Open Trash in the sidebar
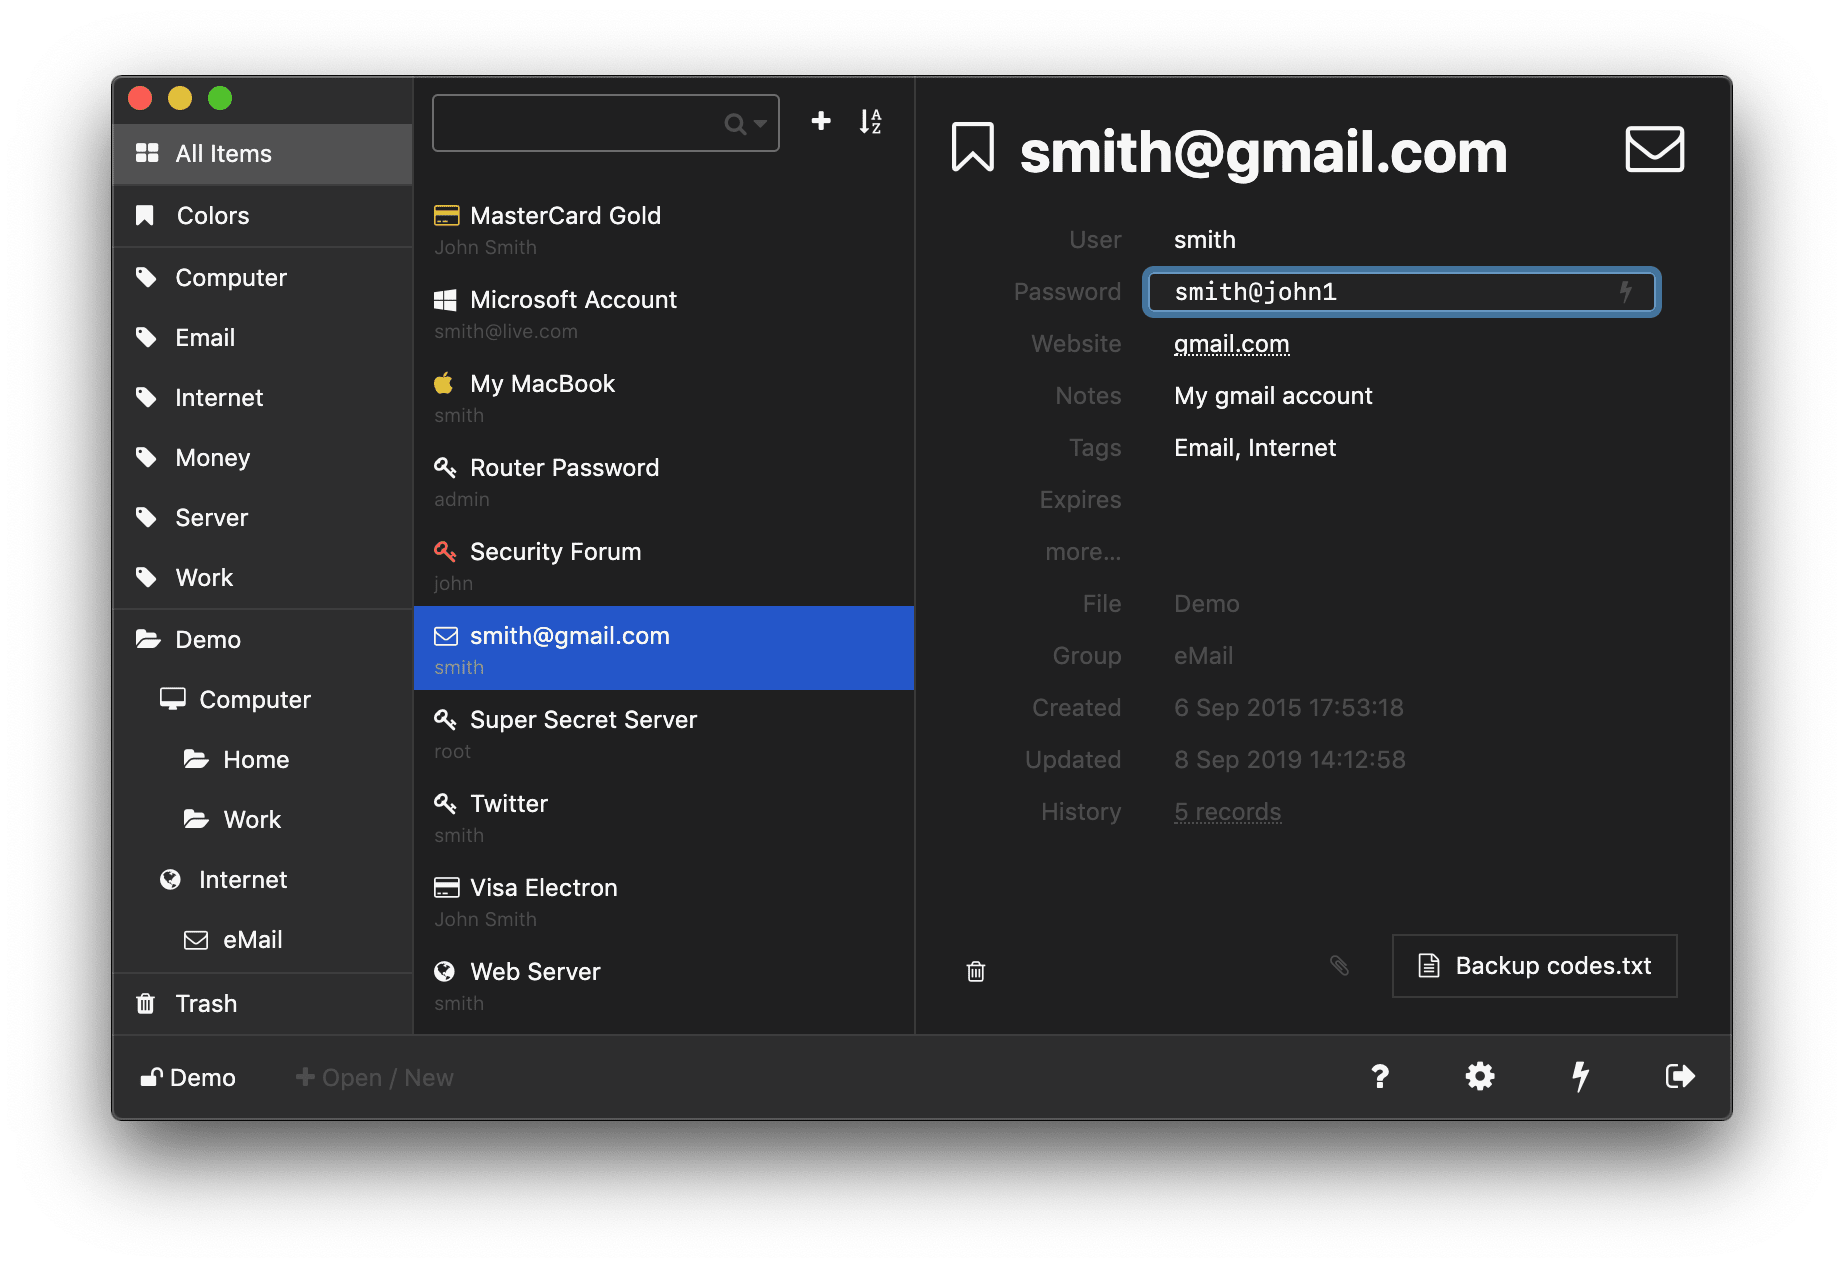Screen dimensions: 1844x1268 (263, 1004)
